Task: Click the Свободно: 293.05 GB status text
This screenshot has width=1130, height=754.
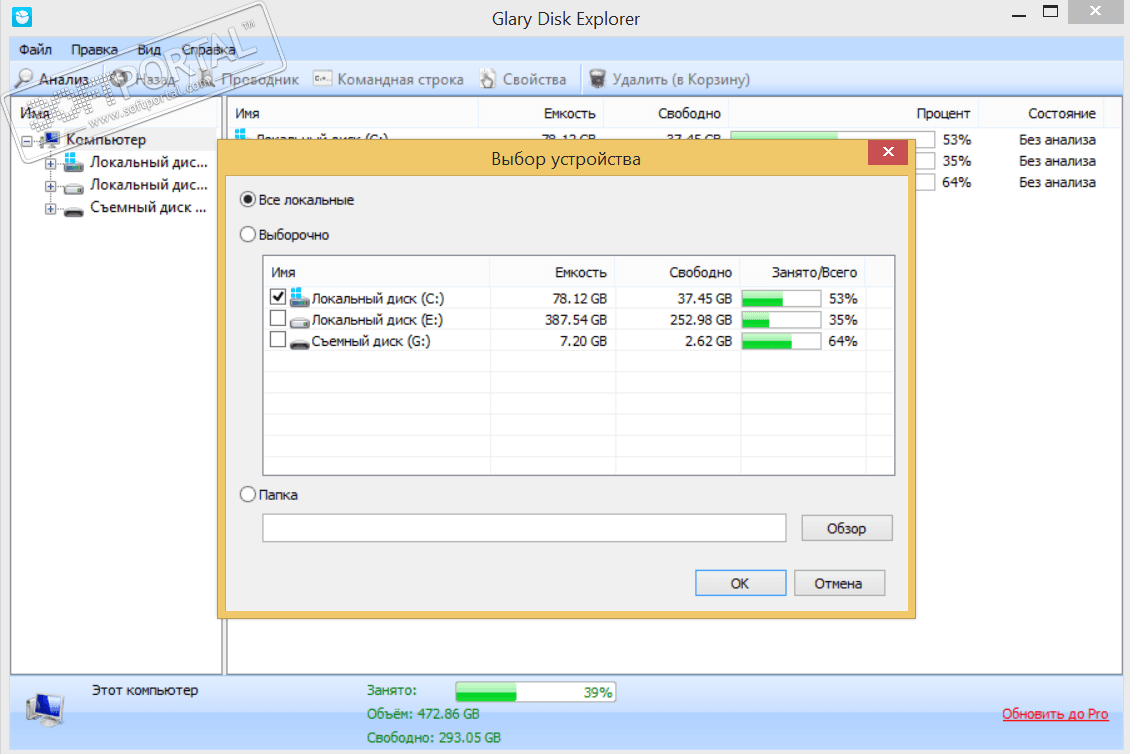Action: point(434,737)
